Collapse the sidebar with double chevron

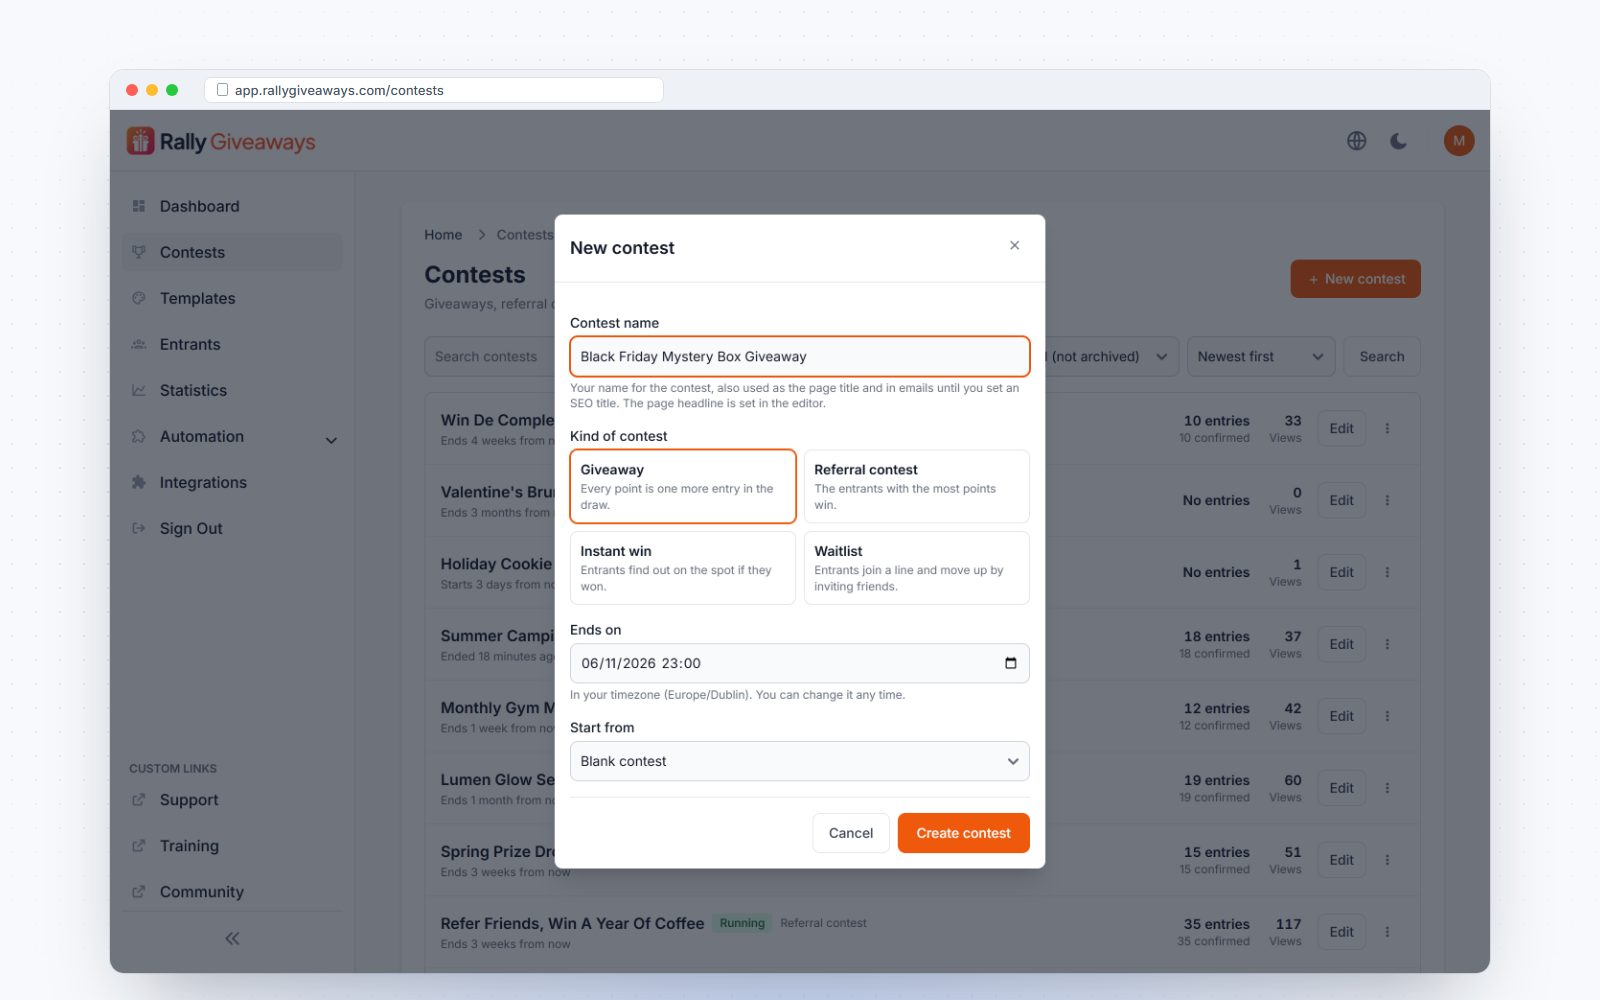click(232, 938)
